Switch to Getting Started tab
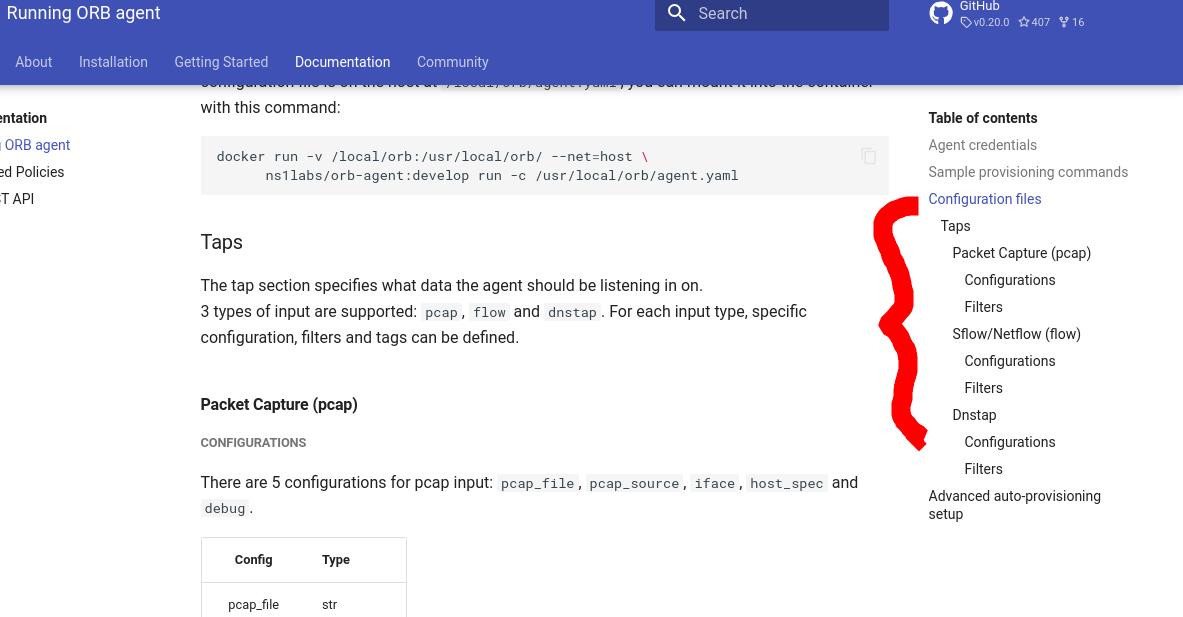Screen dimensions: 1183x617 [x=221, y=62]
